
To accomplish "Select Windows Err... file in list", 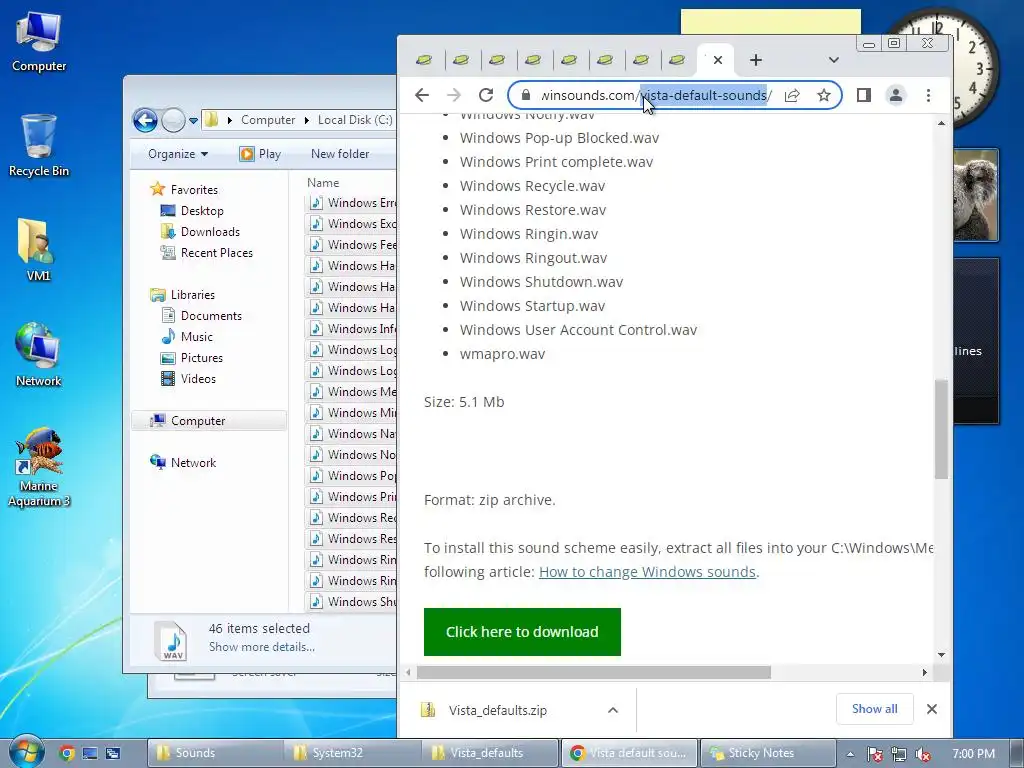I will (351, 202).
